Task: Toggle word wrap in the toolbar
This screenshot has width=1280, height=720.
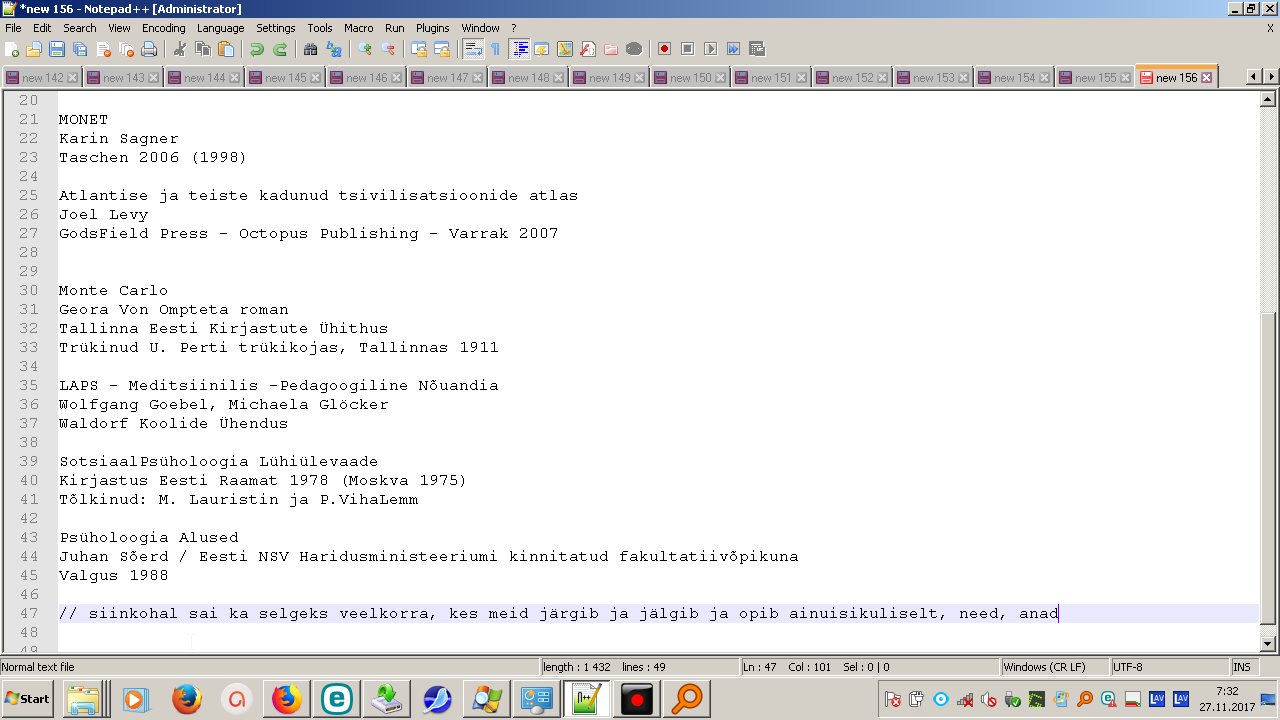Action: point(473,49)
